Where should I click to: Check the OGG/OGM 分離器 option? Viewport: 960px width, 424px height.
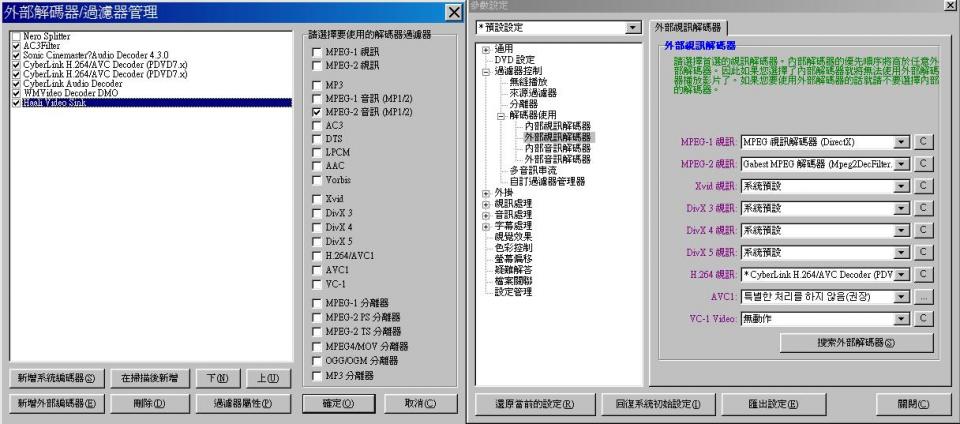(x=316, y=361)
